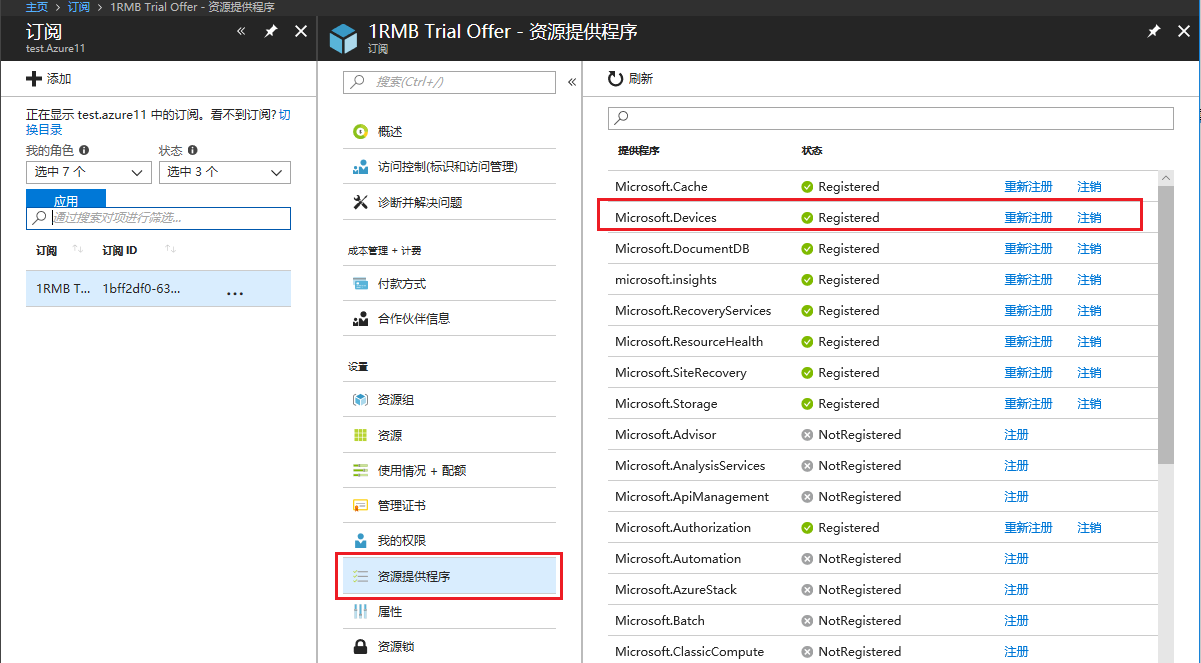Screen dimensions: 1201x663
Task: Collapse the settings menu with chevron
Action: (x=572, y=82)
